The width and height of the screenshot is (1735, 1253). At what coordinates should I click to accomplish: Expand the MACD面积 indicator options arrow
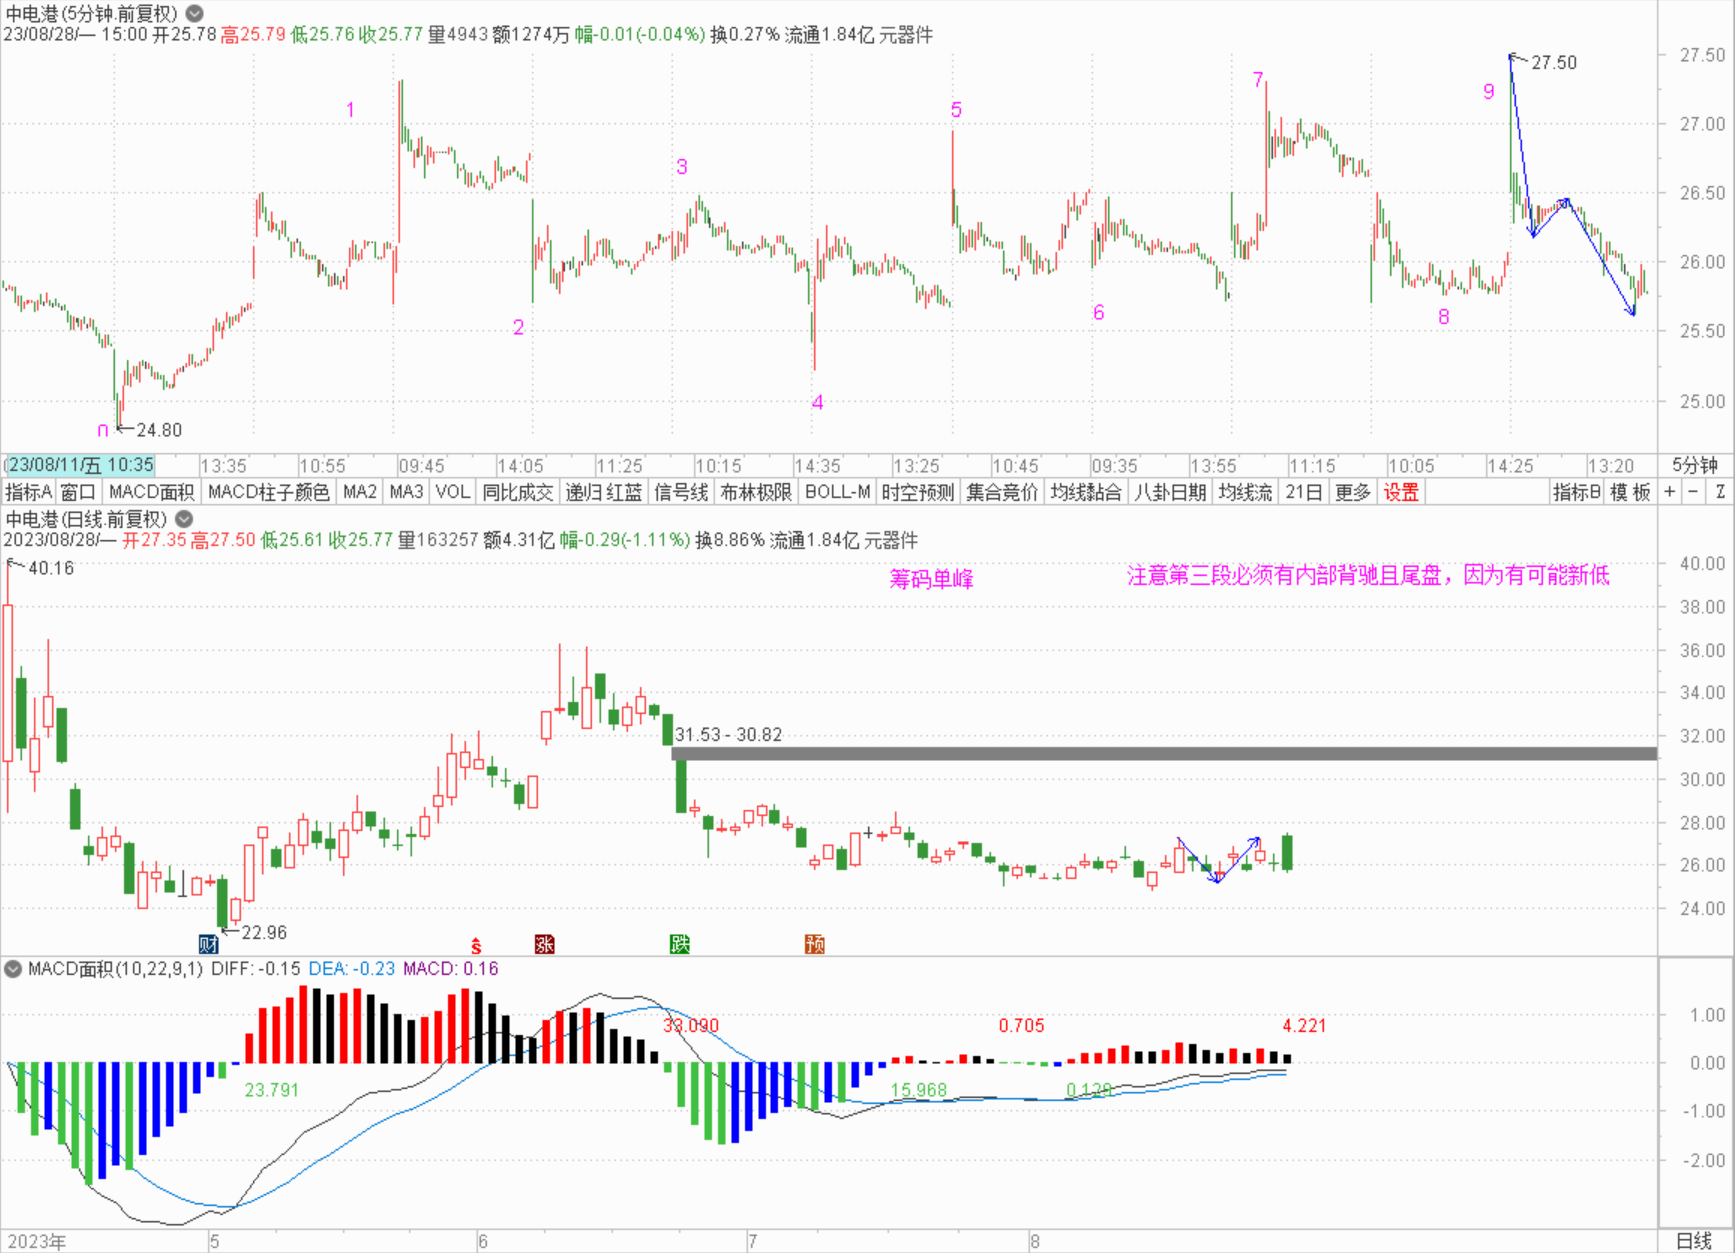(14, 968)
